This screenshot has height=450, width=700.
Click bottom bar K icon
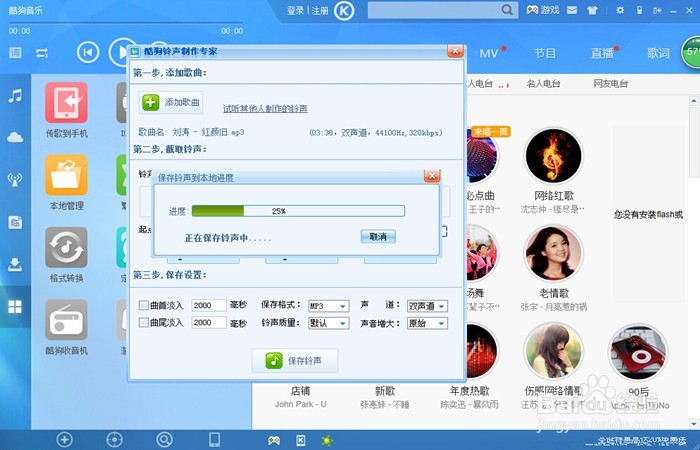[301, 441]
